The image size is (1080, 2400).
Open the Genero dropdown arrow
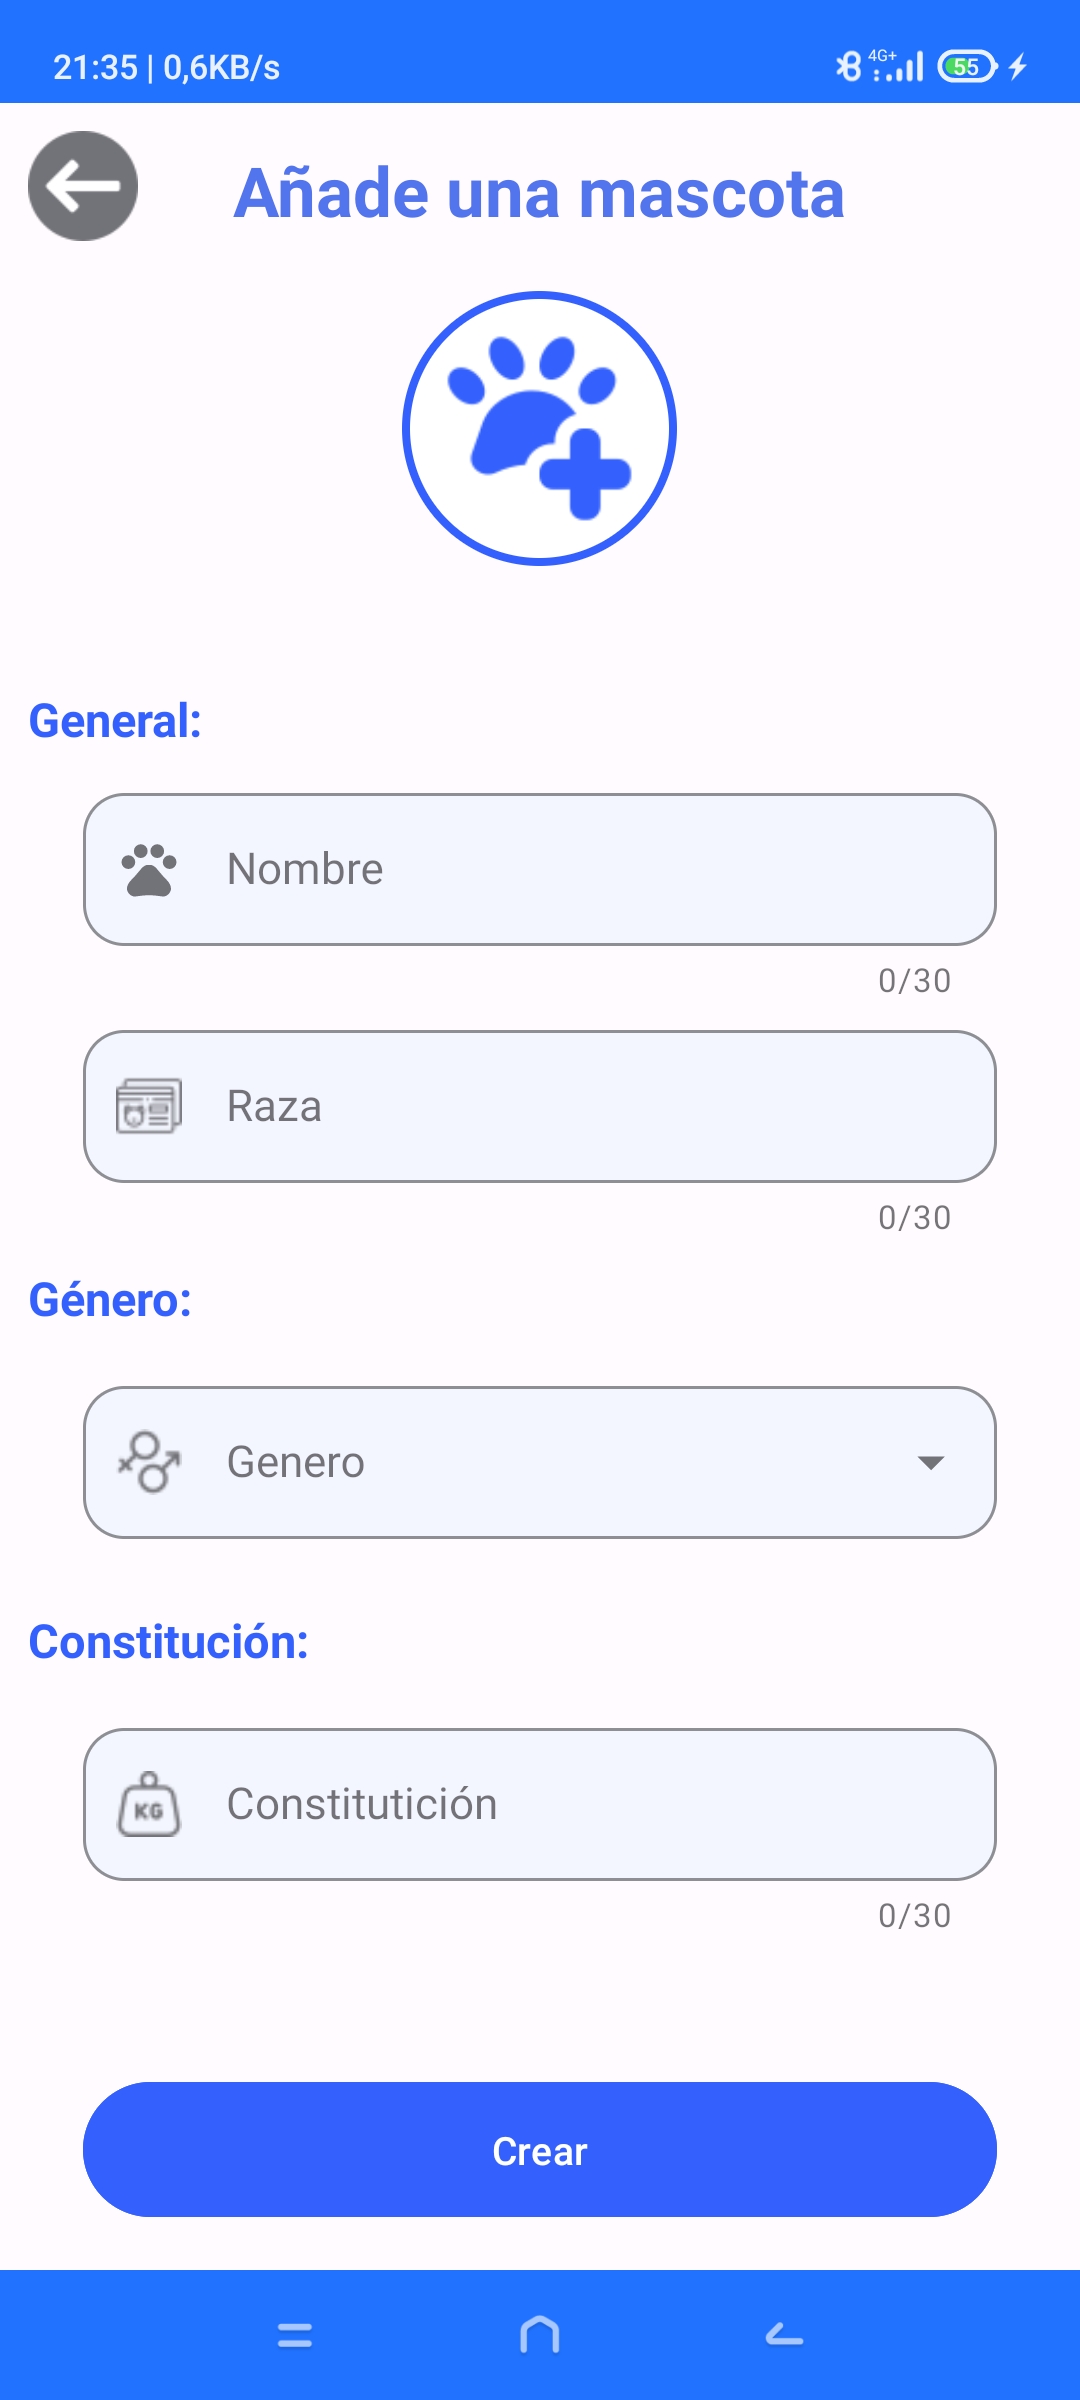(x=931, y=1463)
